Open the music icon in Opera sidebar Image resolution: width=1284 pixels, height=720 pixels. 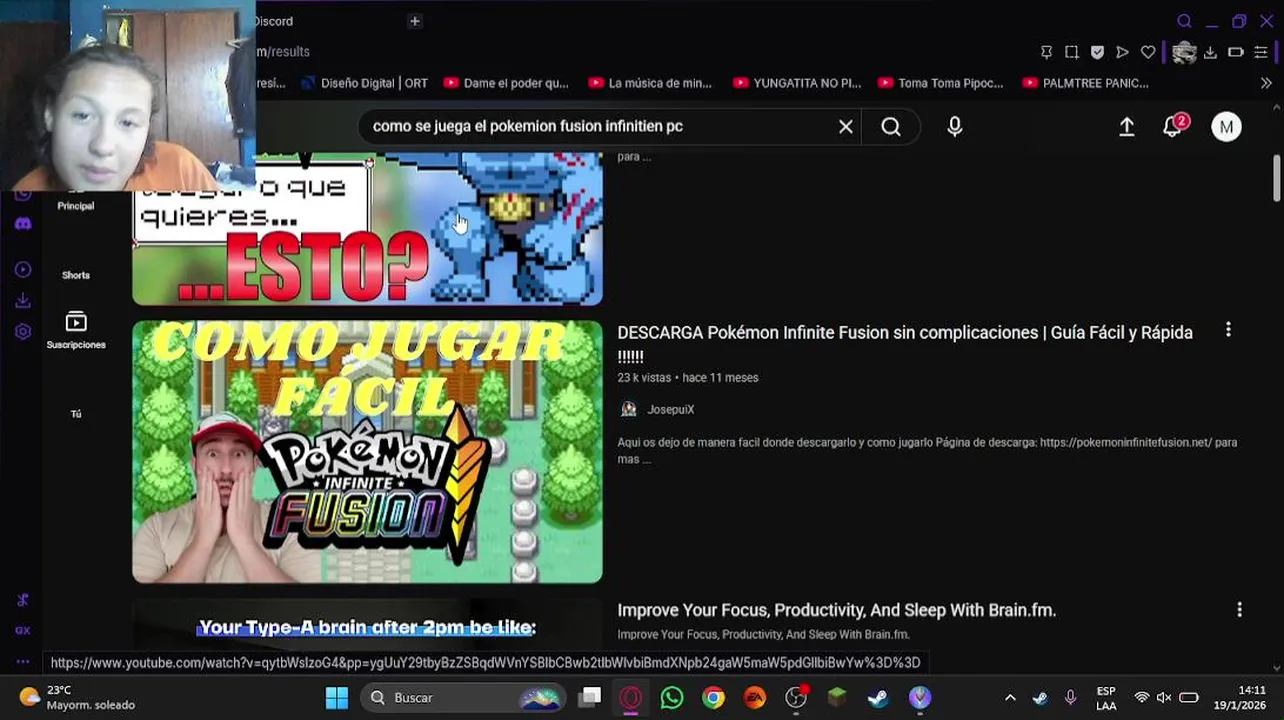click(x=23, y=600)
